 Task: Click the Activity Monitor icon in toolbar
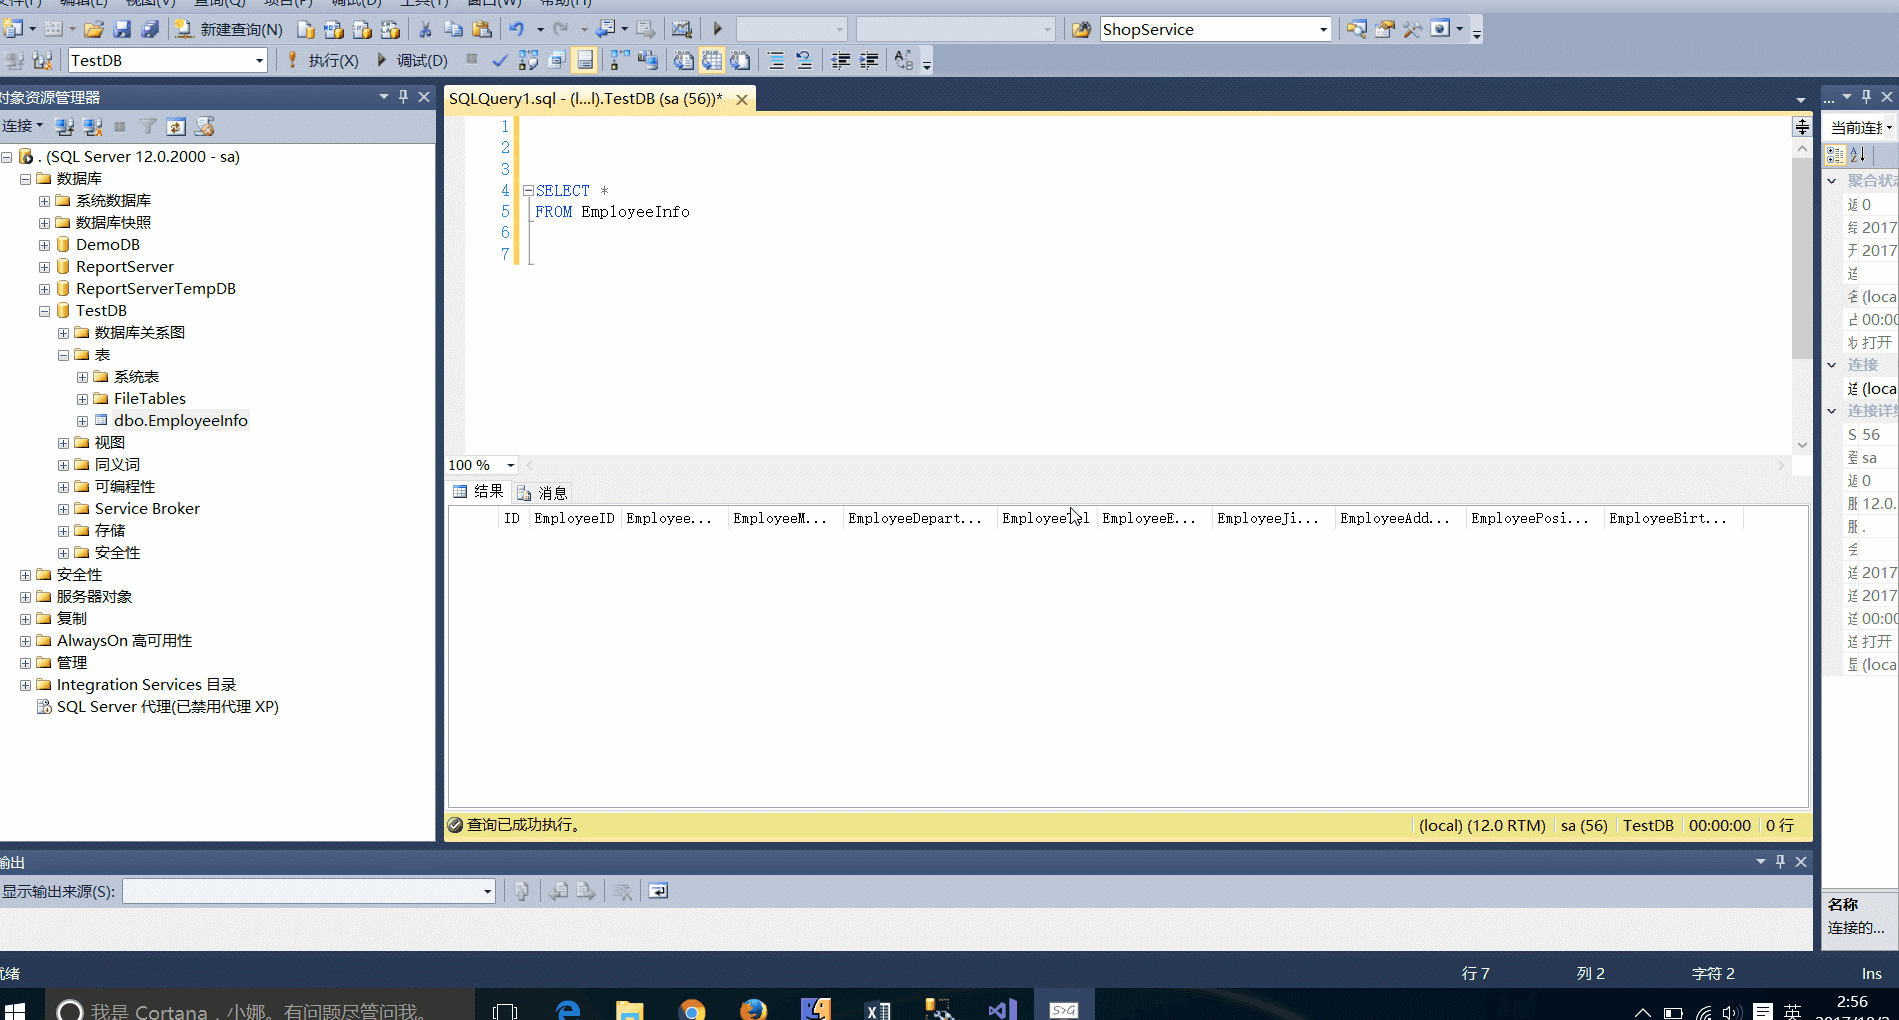681,29
